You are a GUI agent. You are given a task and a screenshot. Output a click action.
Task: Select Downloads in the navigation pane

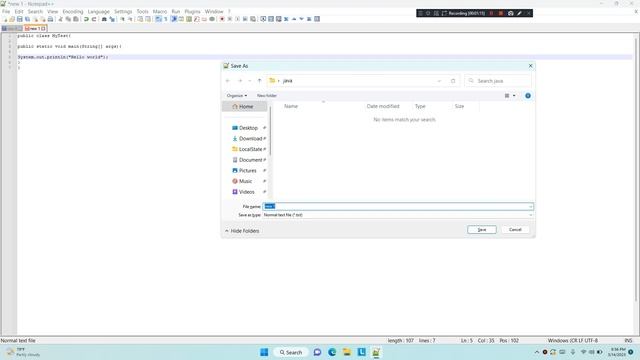coord(248,138)
